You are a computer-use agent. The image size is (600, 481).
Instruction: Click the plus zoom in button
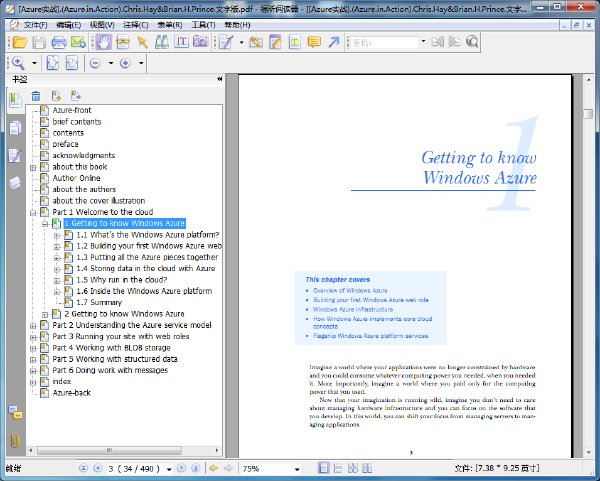pyautogui.click(x=125, y=63)
